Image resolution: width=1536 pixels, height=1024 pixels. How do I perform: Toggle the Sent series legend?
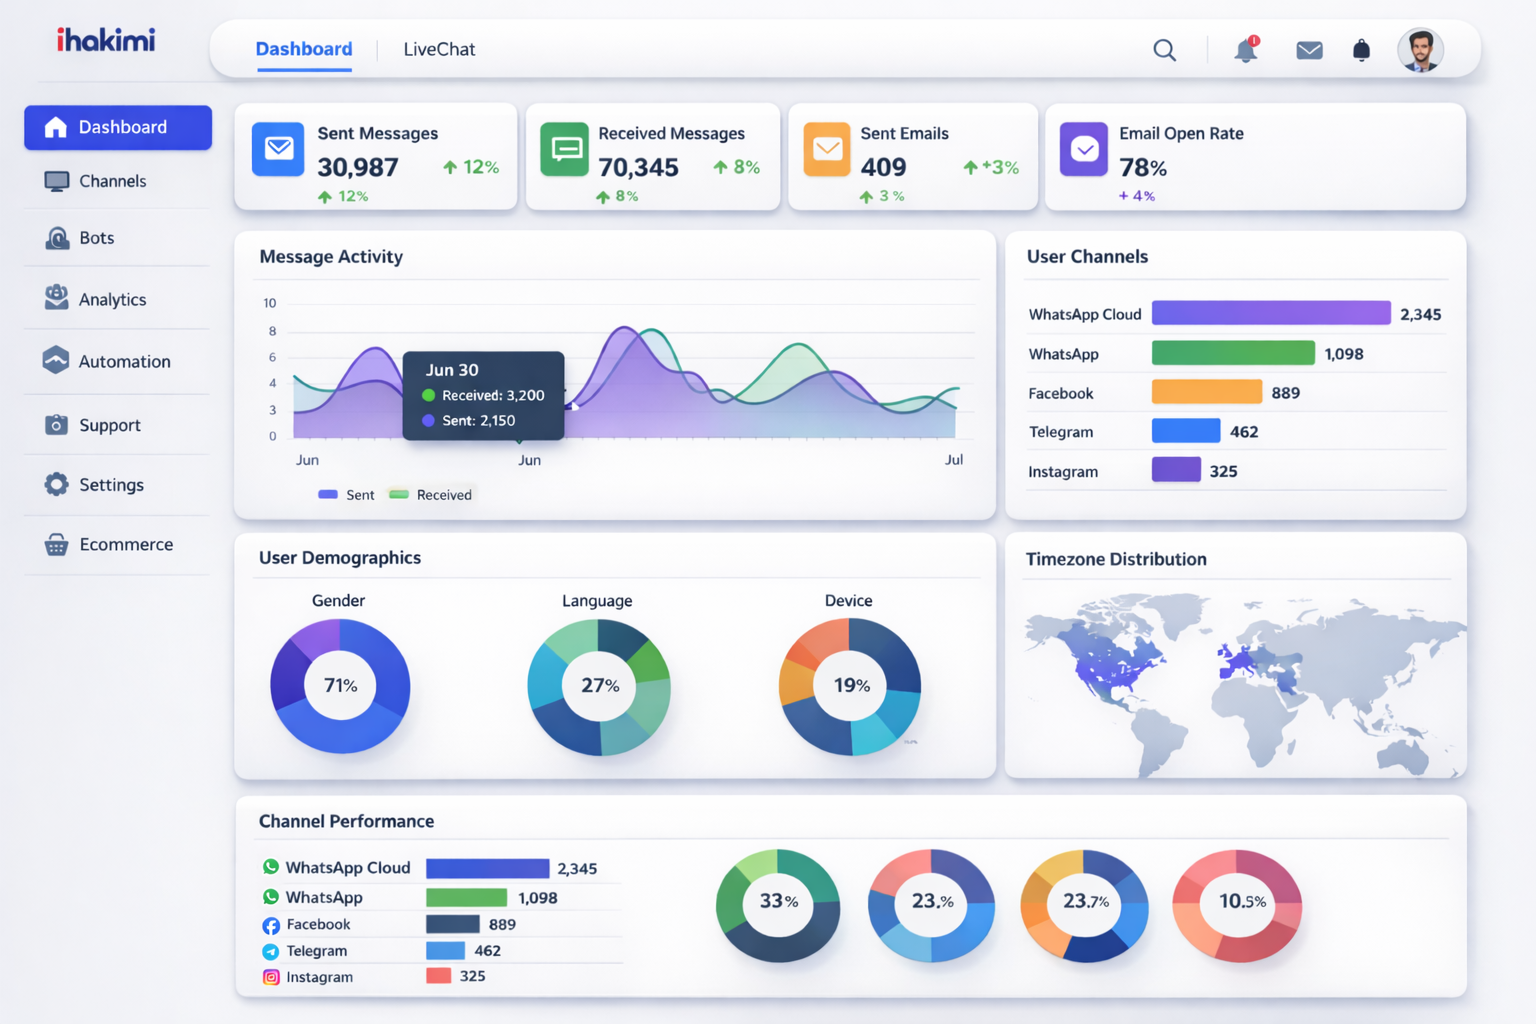pyautogui.click(x=346, y=495)
